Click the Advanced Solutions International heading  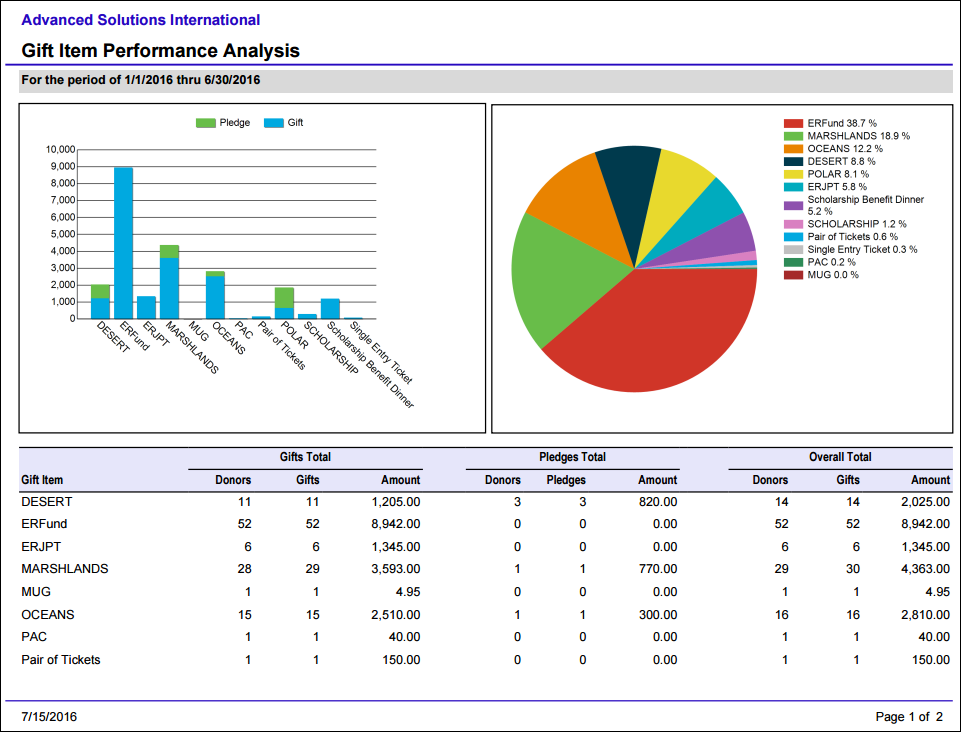(140, 20)
